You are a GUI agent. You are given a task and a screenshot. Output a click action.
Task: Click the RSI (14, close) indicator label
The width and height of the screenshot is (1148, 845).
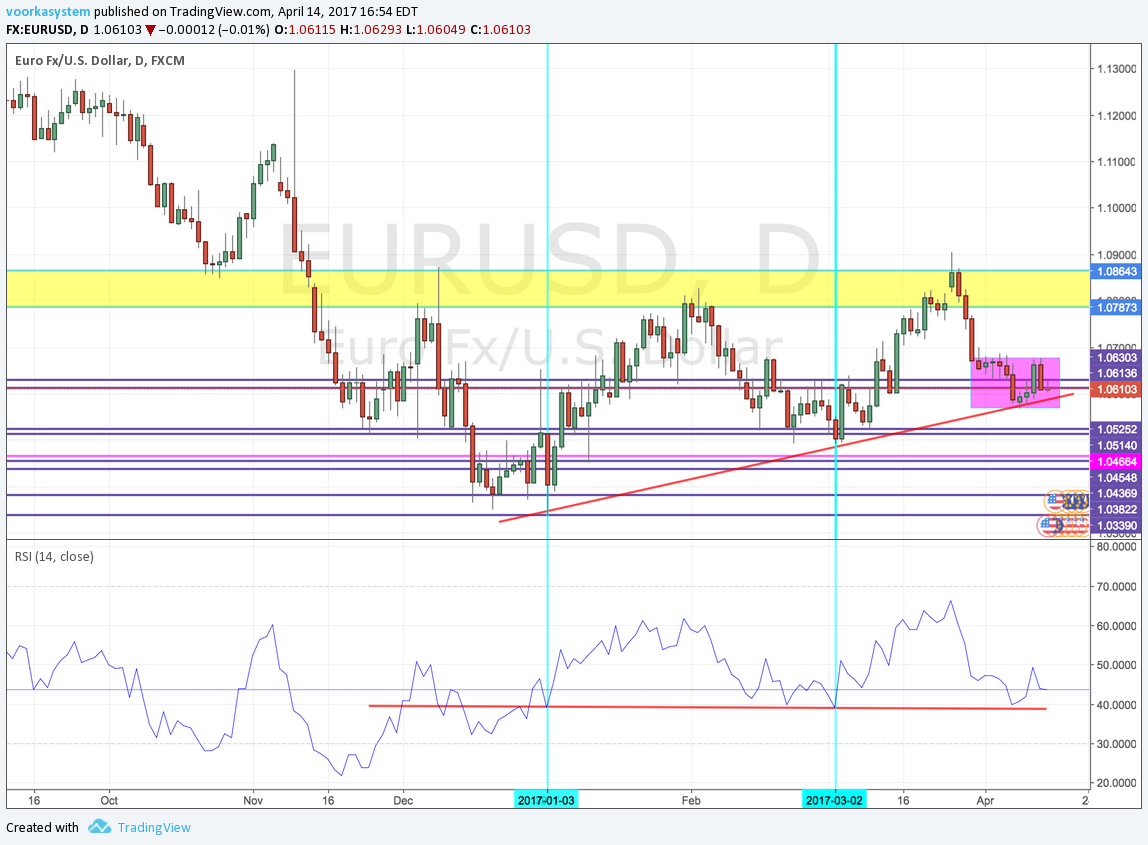pos(54,556)
